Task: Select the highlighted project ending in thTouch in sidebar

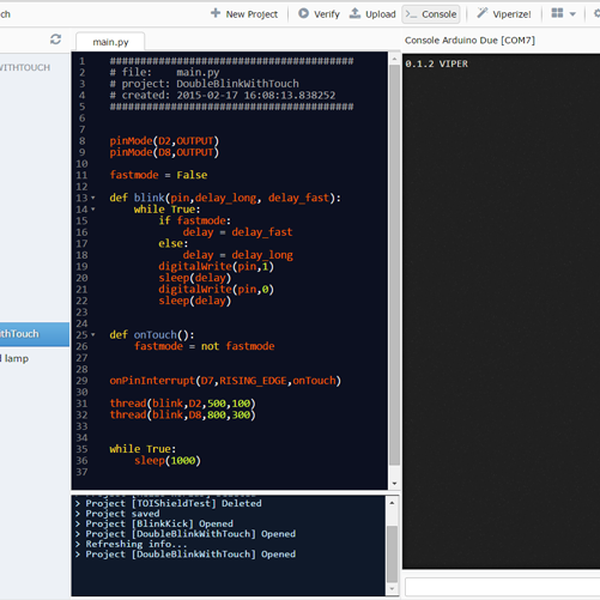Action: coord(34,334)
